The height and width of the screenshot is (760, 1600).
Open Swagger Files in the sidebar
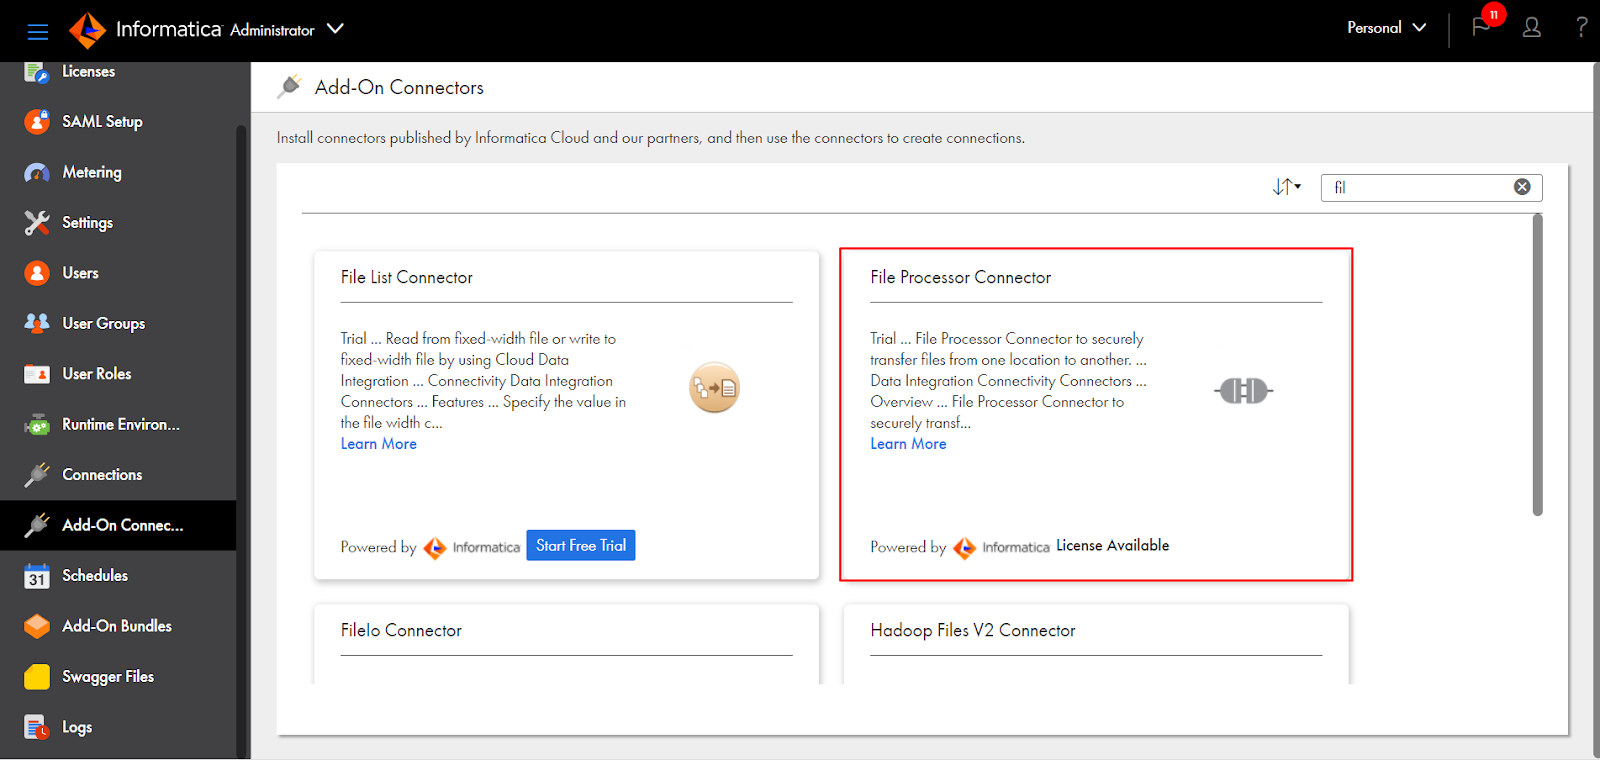tap(108, 677)
